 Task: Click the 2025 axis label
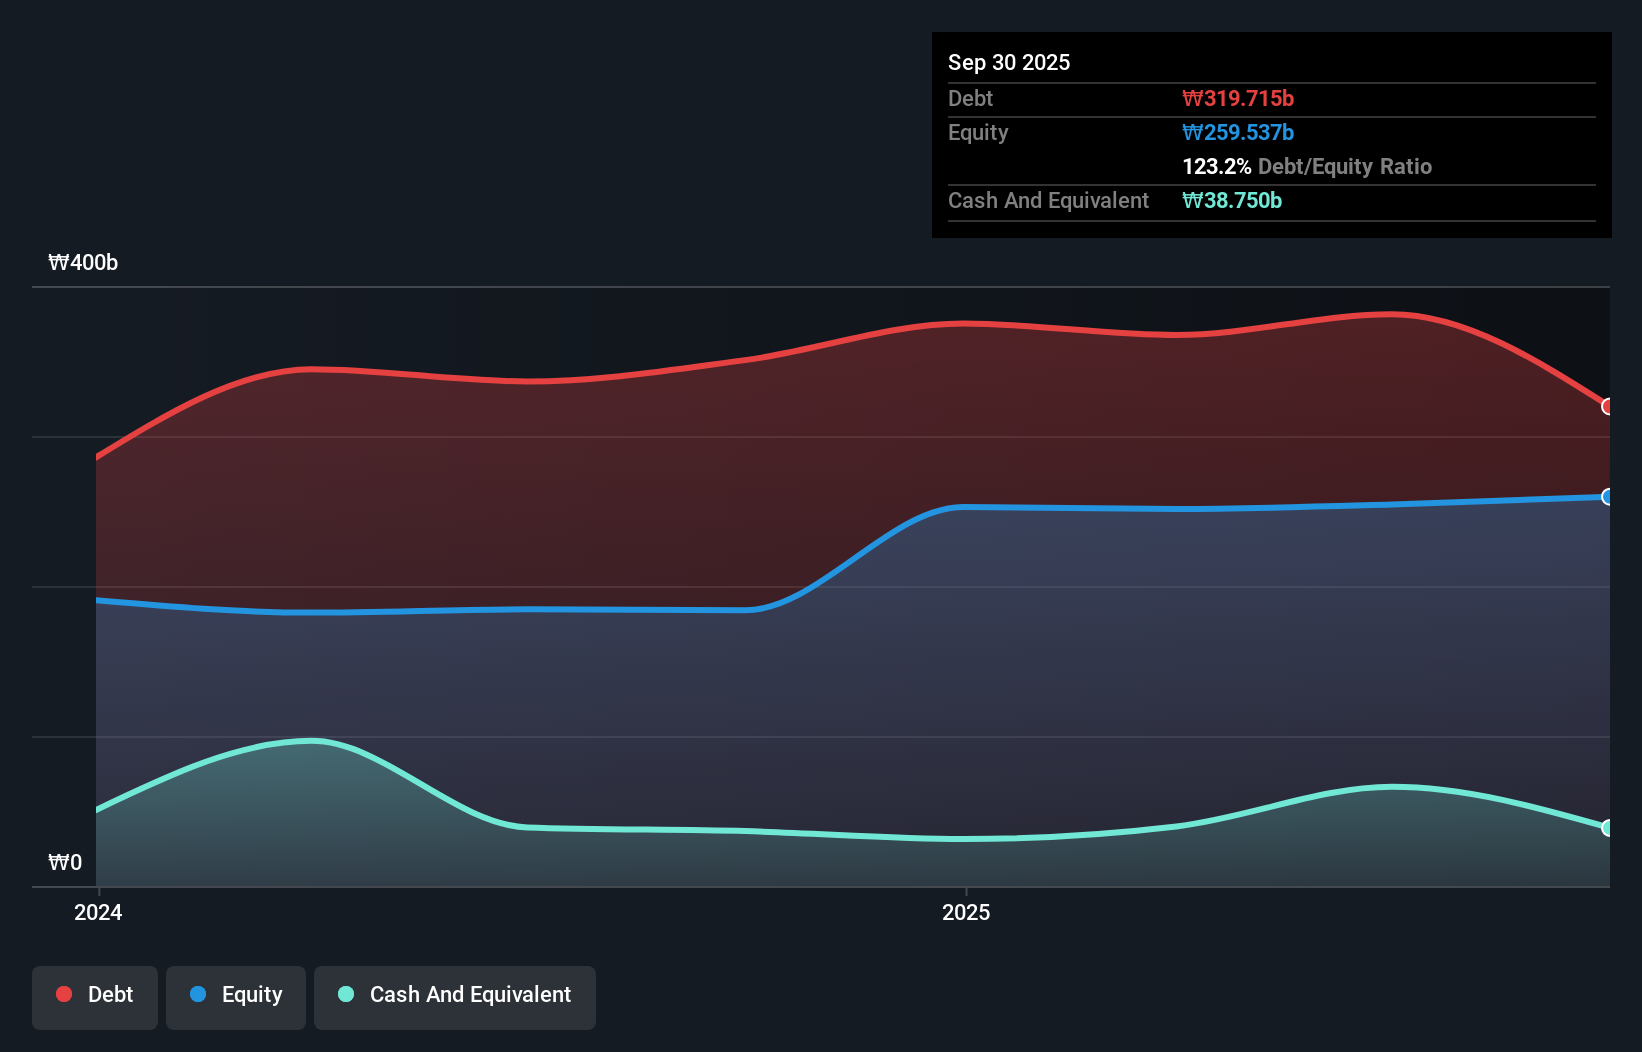click(x=966, y=911)
